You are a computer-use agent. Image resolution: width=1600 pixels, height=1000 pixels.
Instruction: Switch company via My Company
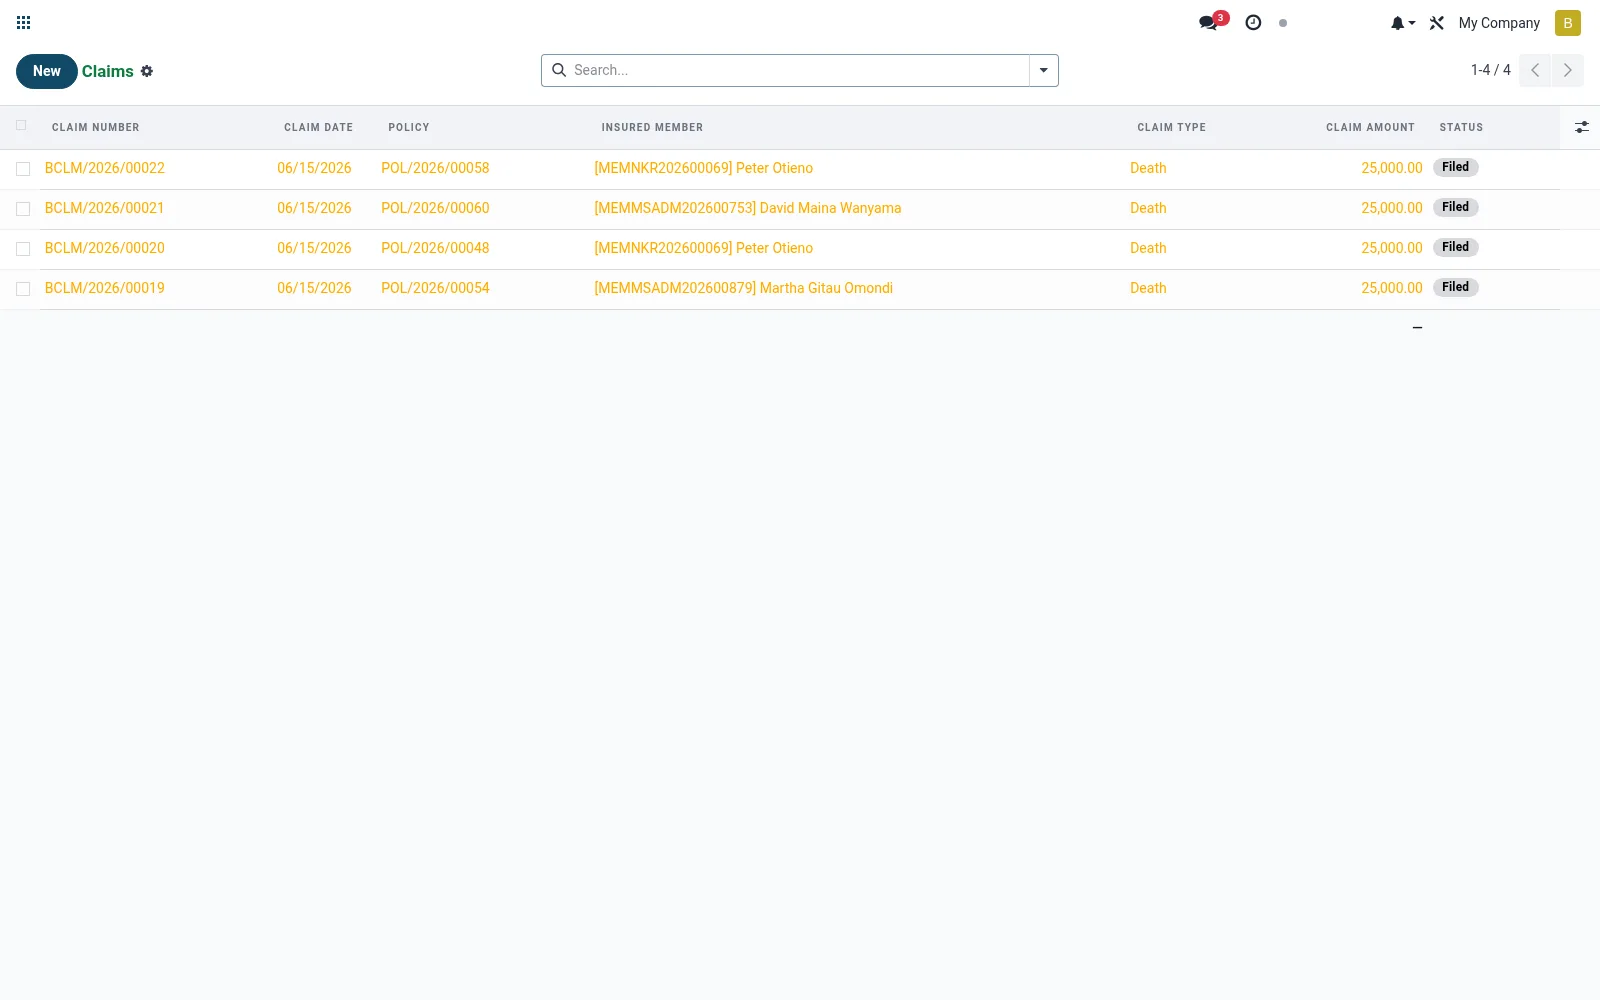pos(1499,23)
